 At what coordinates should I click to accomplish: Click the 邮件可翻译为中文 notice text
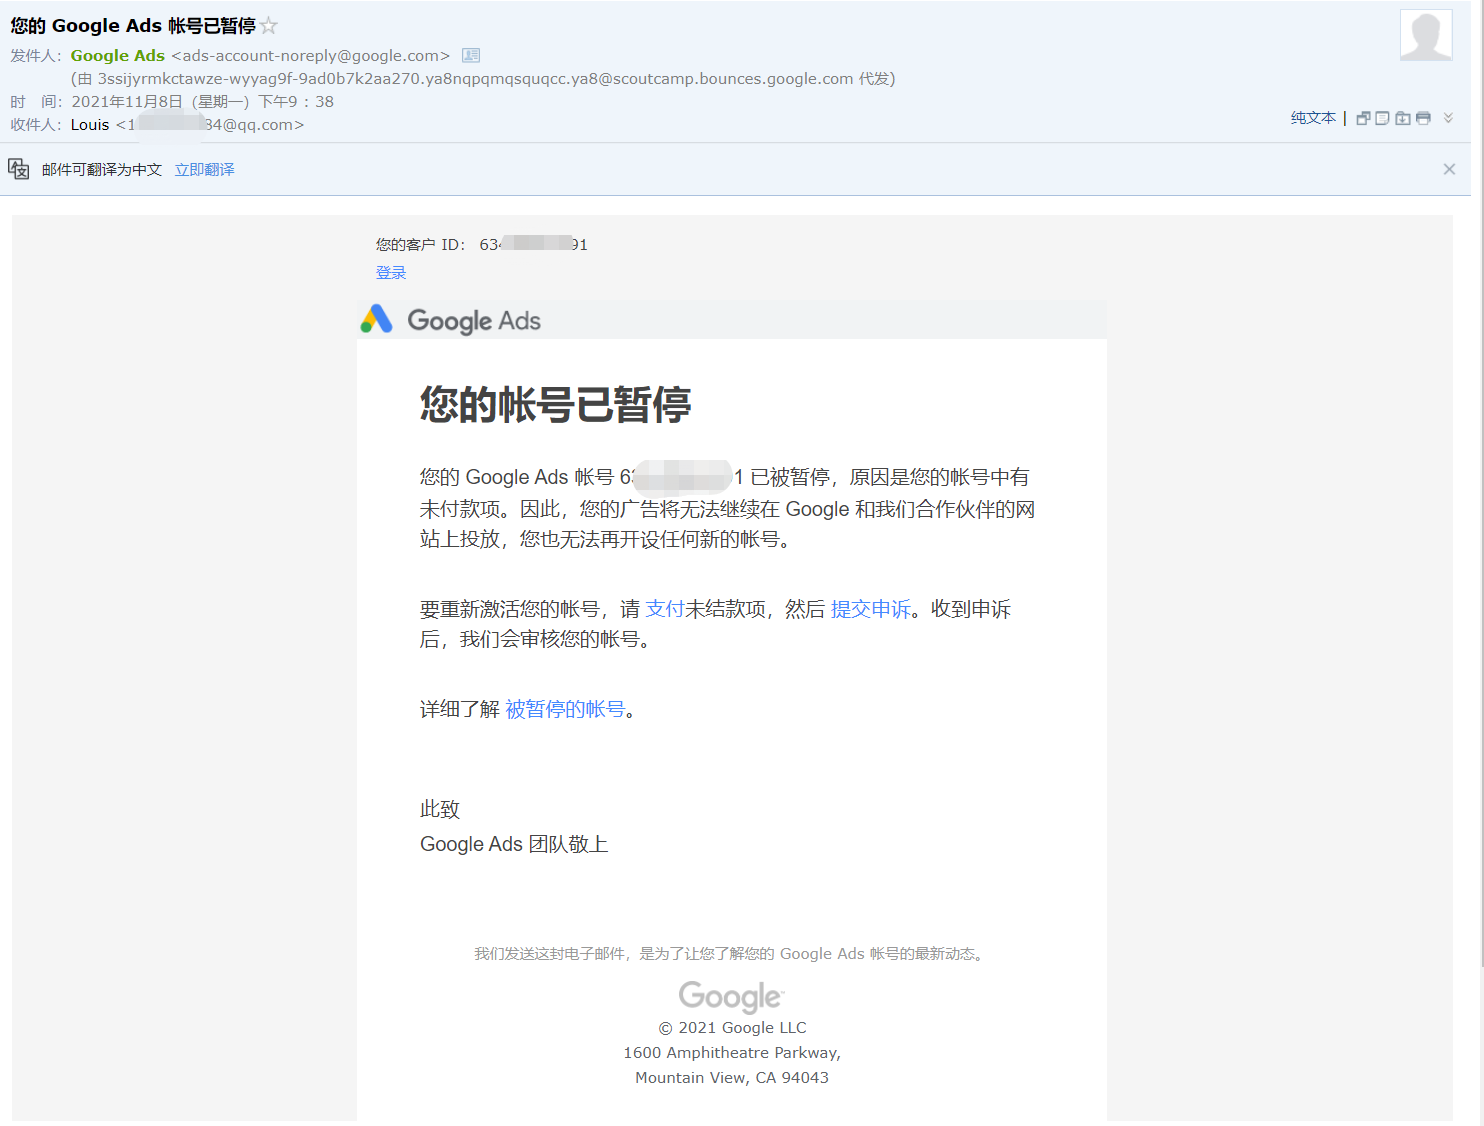click(x=102, y=170)
